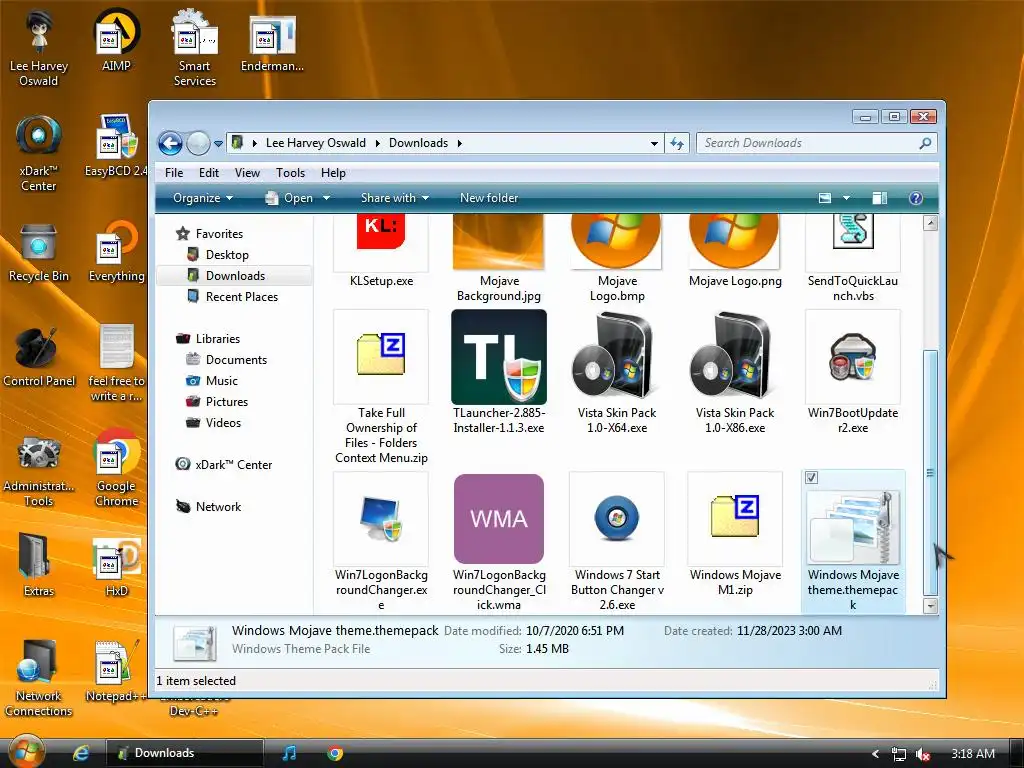
Task: Expand arrow after Lee Harvey Oswald breadcrumb
Action: (x=377, y=143)
